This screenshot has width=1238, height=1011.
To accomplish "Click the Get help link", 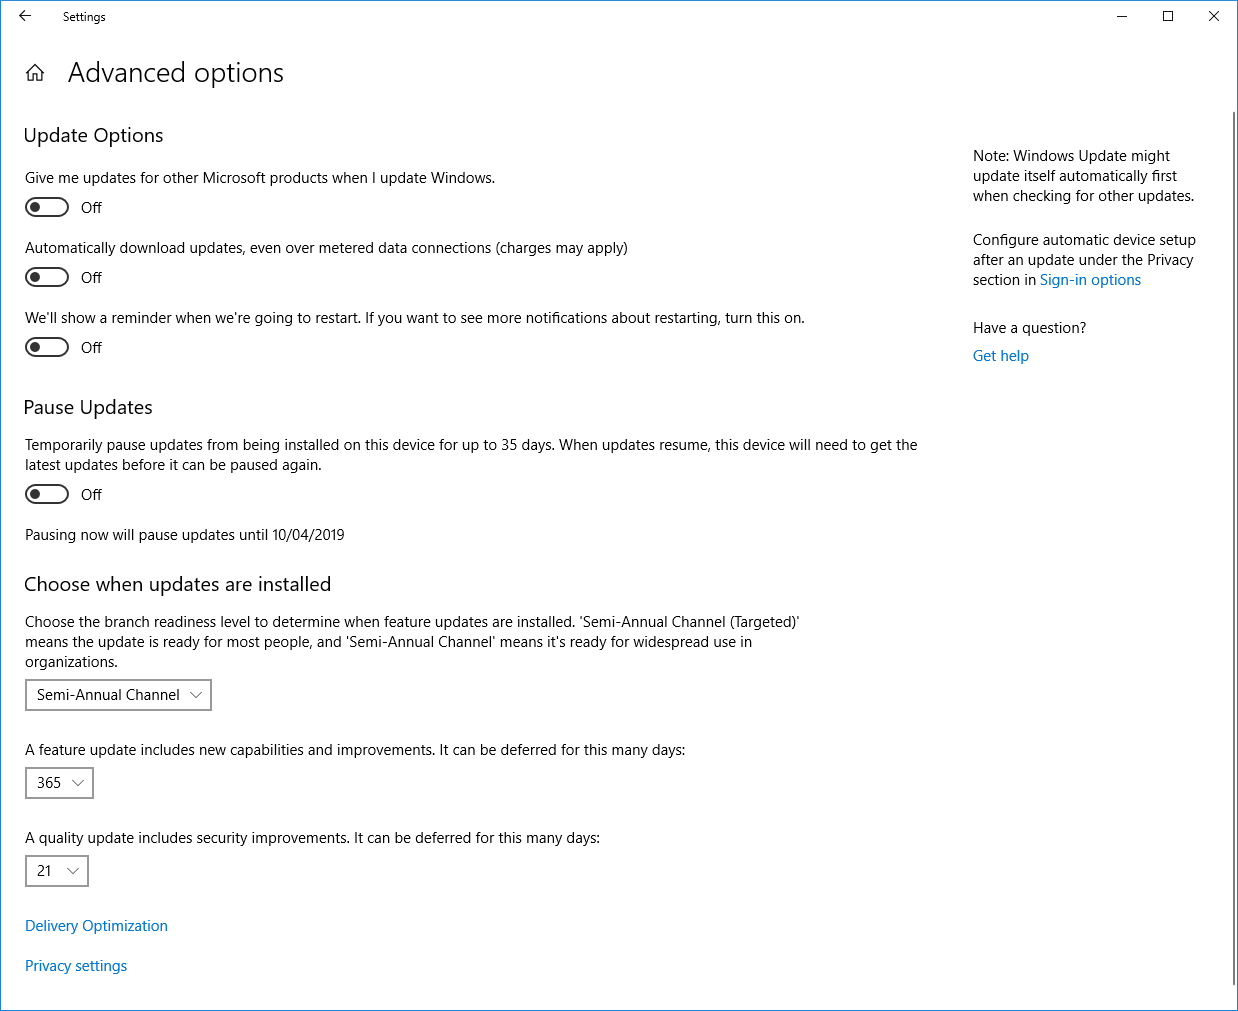I will coord(1000,356).
